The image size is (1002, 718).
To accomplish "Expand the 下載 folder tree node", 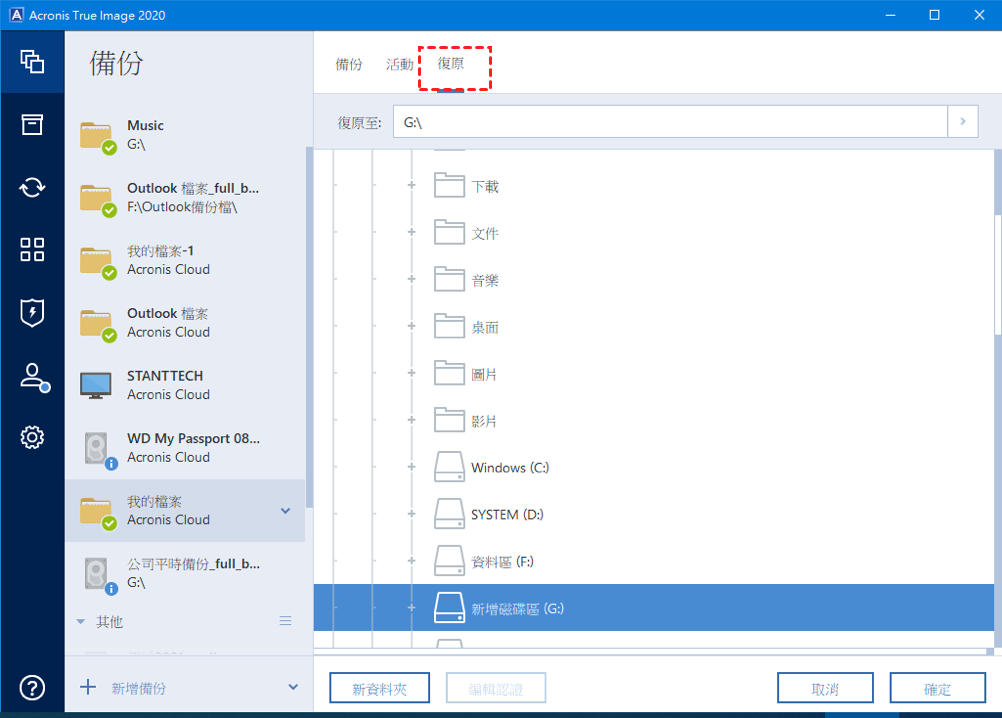I will (x=411, y=186).
